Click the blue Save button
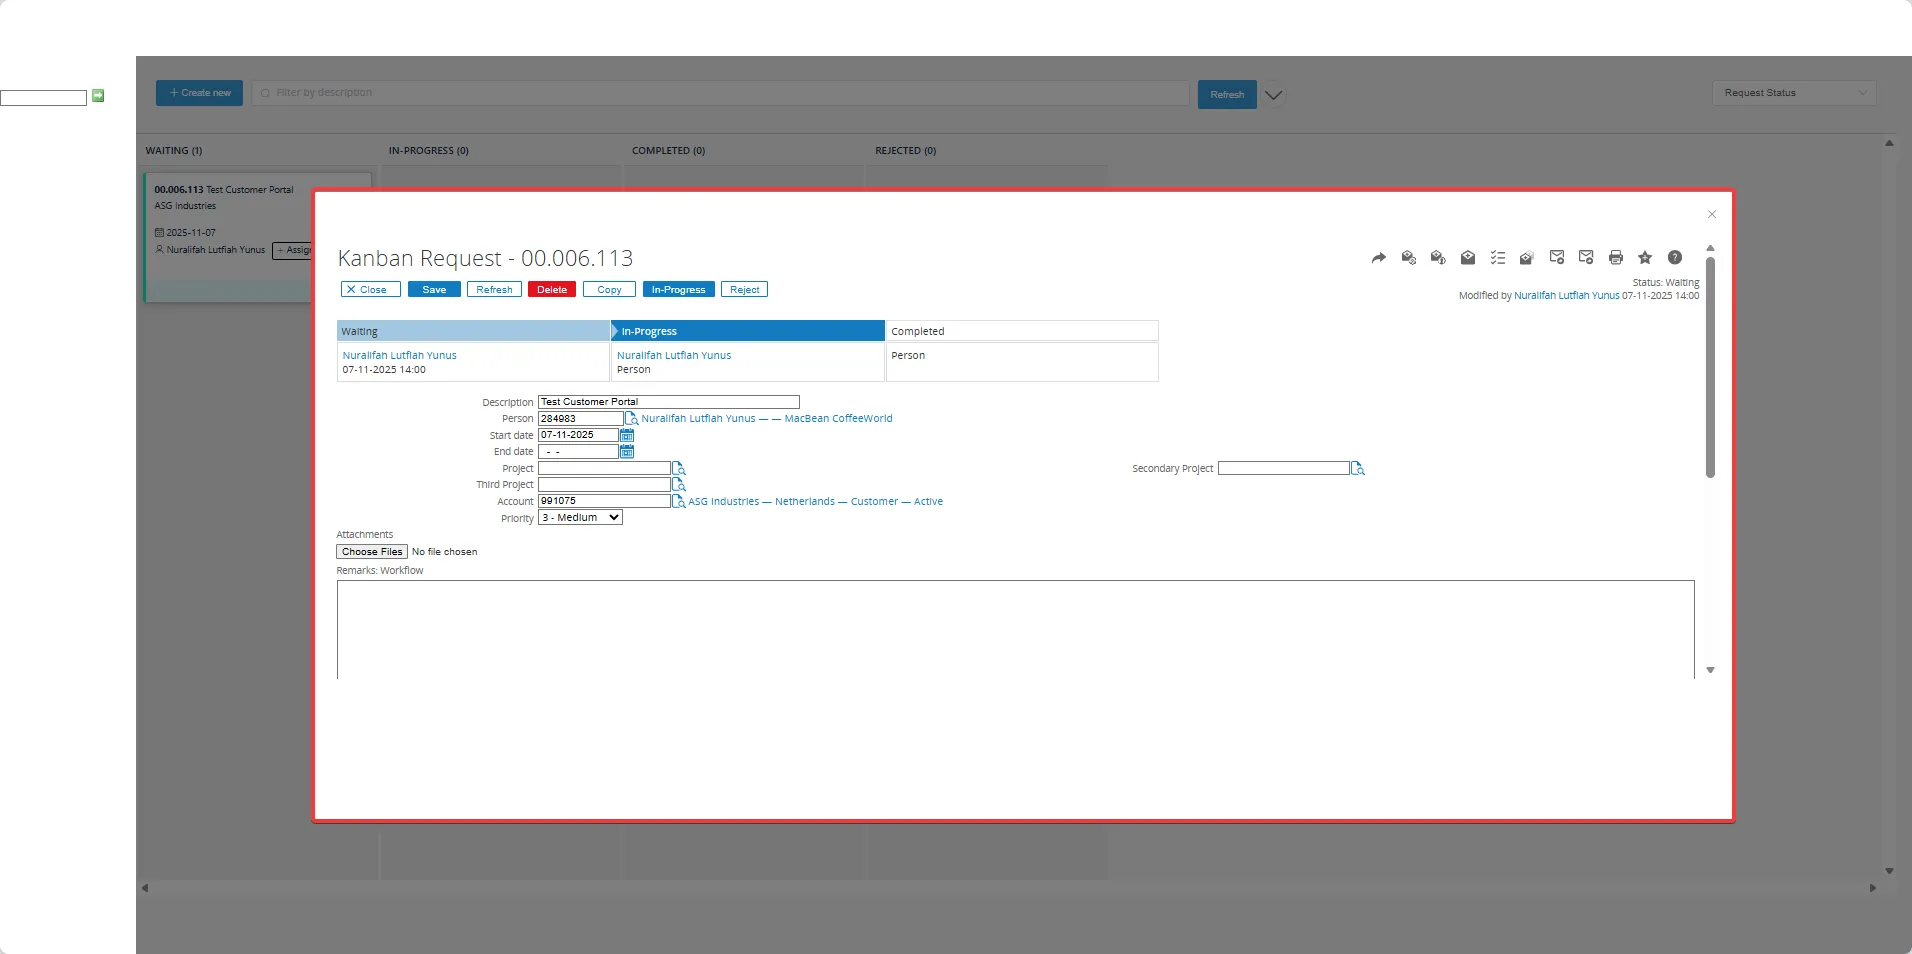1912x954 pixels. point(434,290)
